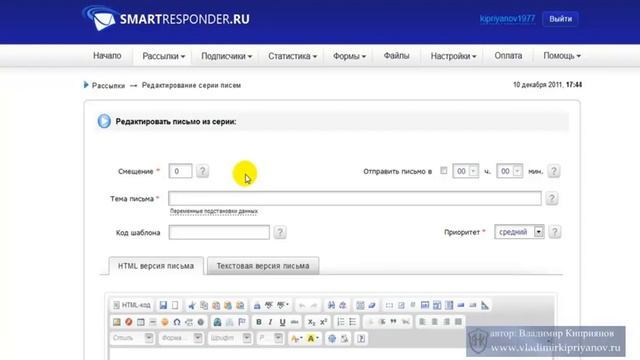The width and height of the screenshot is (640, 360).
Task: Toggle Bold formatting
Action: (x=259, y=322)
